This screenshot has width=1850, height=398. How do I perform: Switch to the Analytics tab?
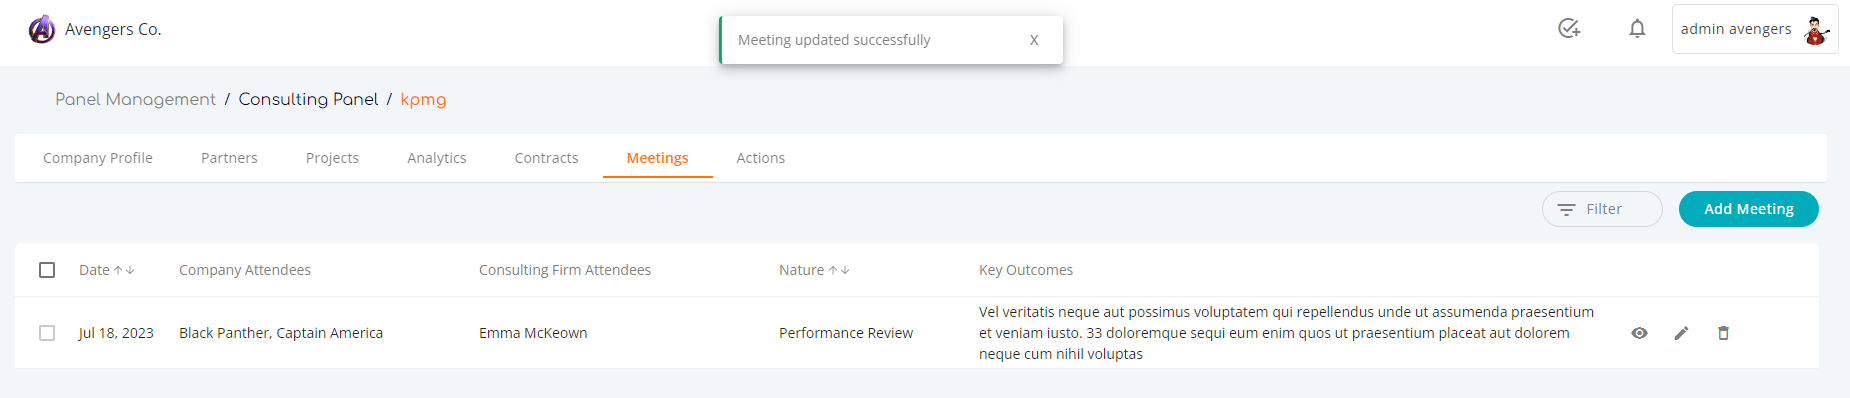pos(437,158)
